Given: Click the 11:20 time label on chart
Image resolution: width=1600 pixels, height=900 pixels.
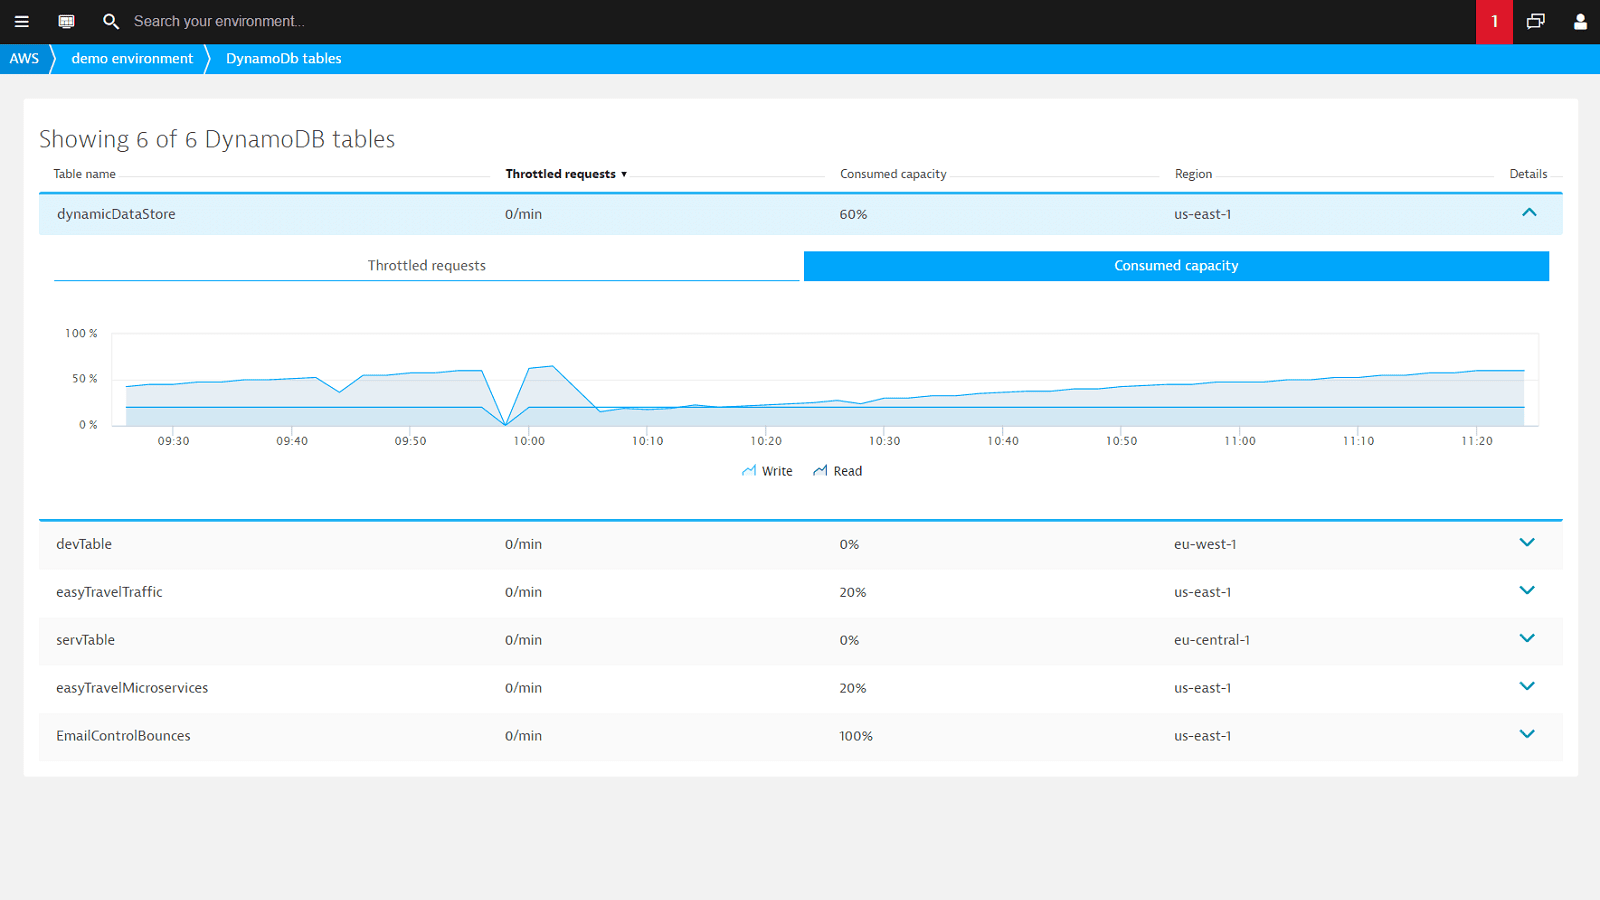Looking at the screenshot, I should click(x=1477, y=441).
